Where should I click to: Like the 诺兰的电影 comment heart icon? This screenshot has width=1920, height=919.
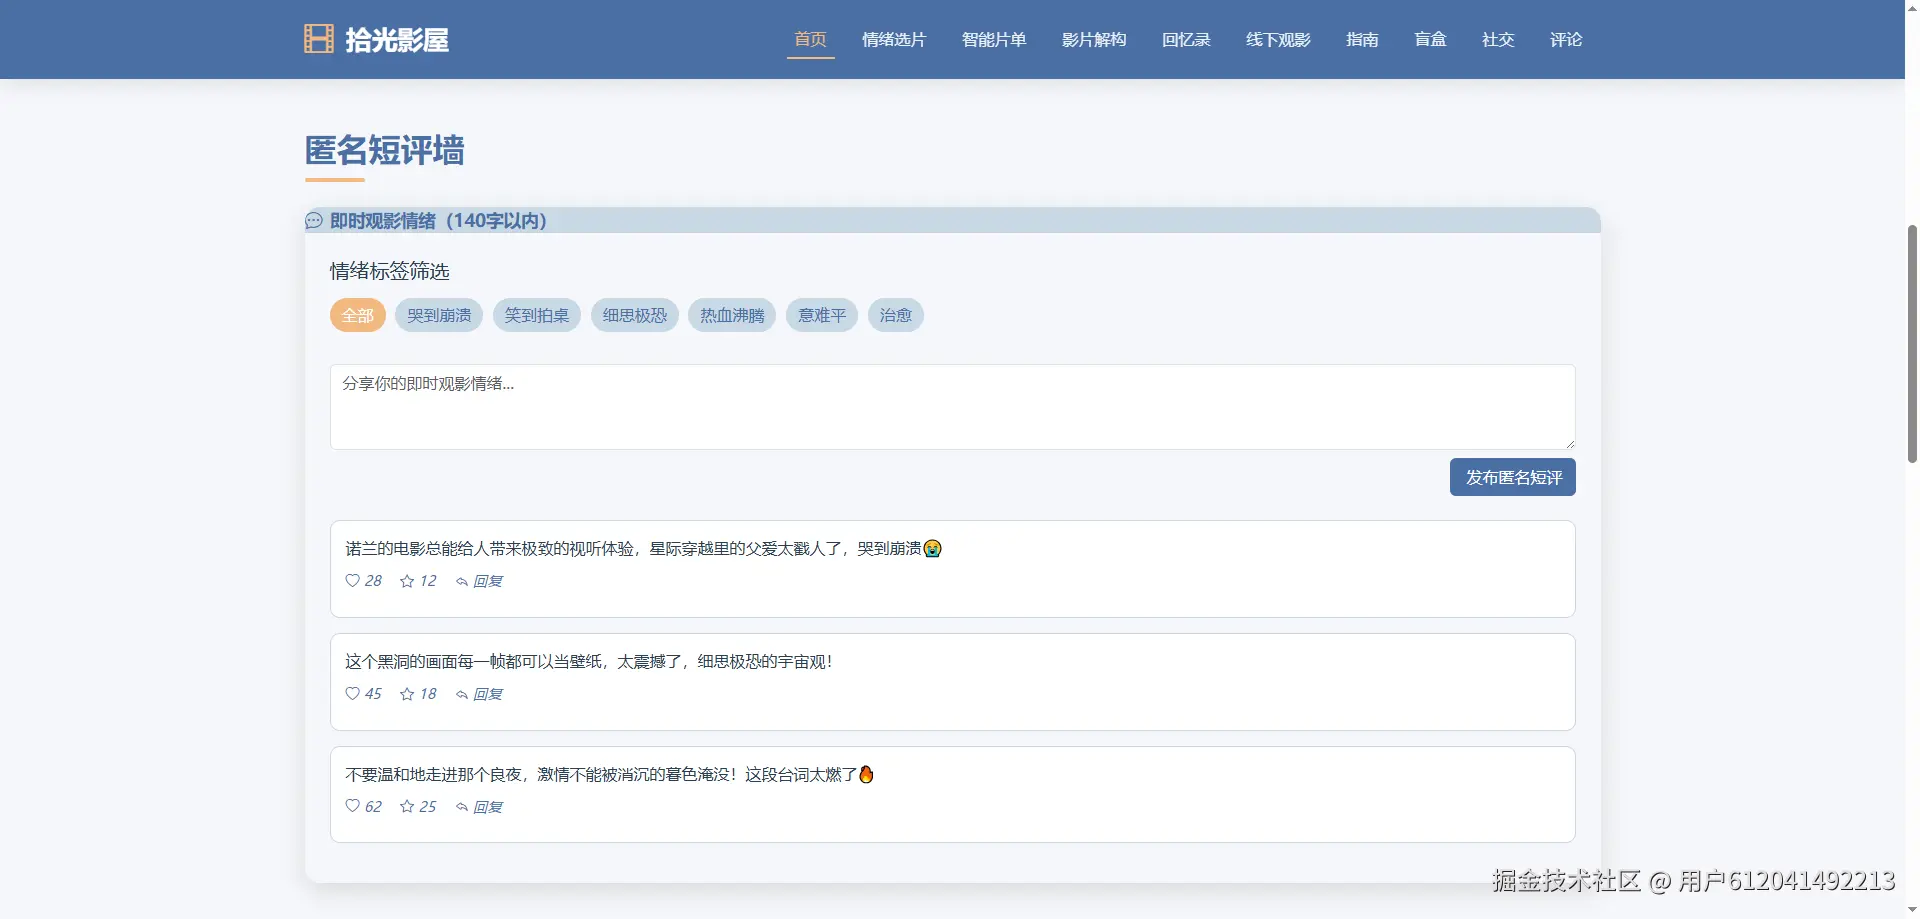point(352,581)
